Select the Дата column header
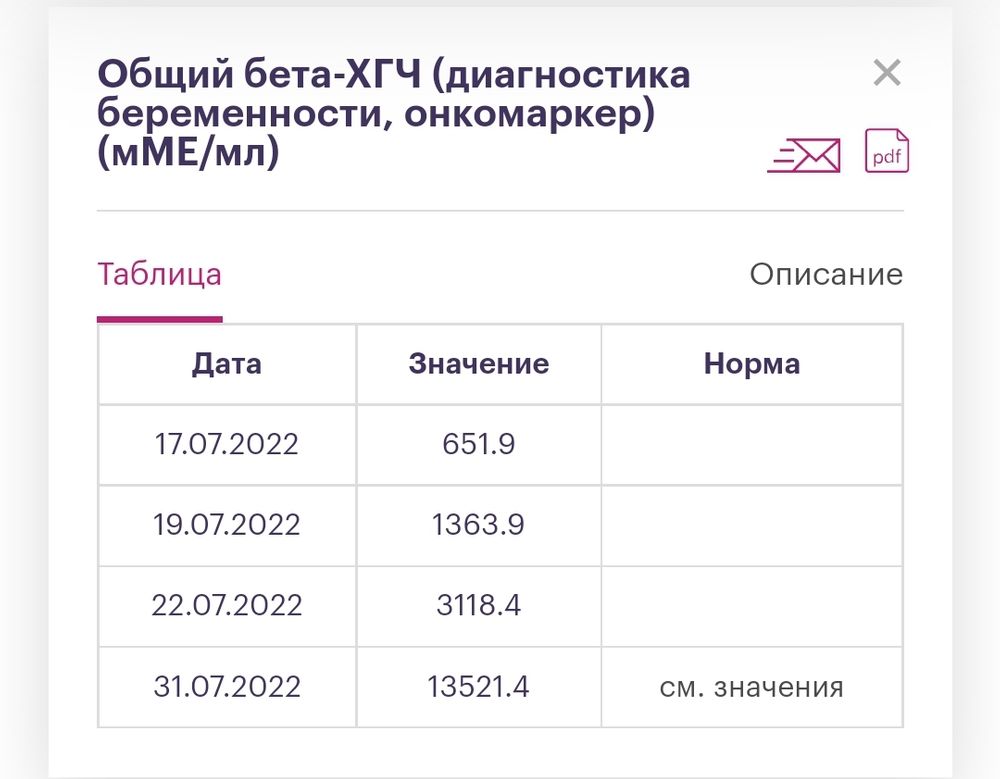Image resolution: width=1000 pixels, height=779 pixels. [x=226, y=363]
